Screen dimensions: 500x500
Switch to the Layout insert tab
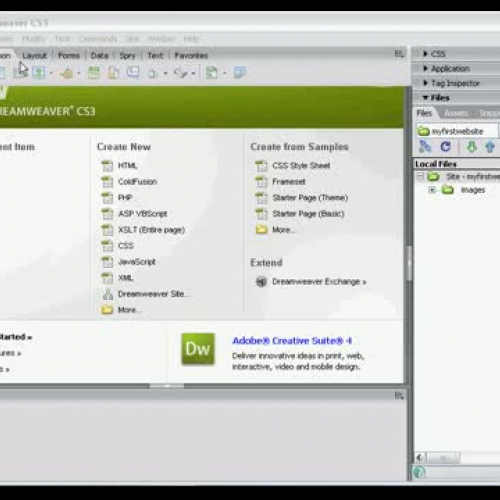pyautogui.click(x=35, y=56)
